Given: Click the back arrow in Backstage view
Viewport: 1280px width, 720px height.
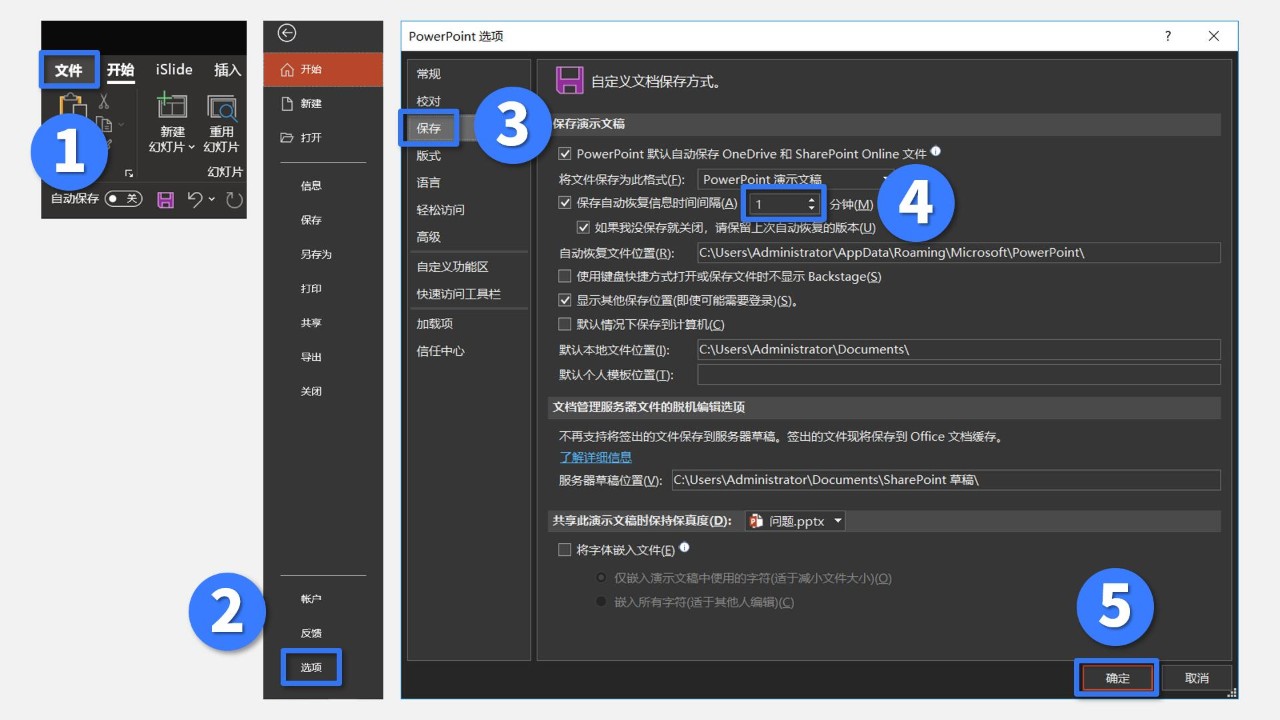Looking at the screenshot, I should [286, 34].
